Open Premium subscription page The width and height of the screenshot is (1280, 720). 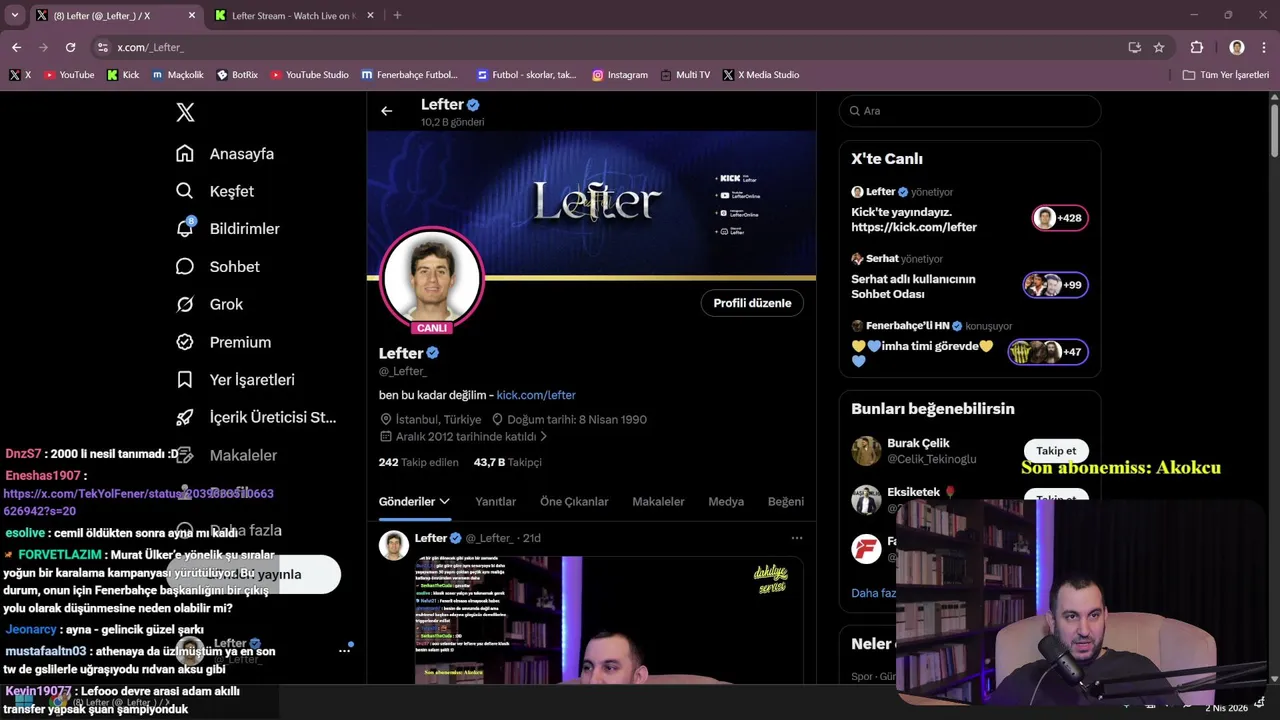coord(224,342)
